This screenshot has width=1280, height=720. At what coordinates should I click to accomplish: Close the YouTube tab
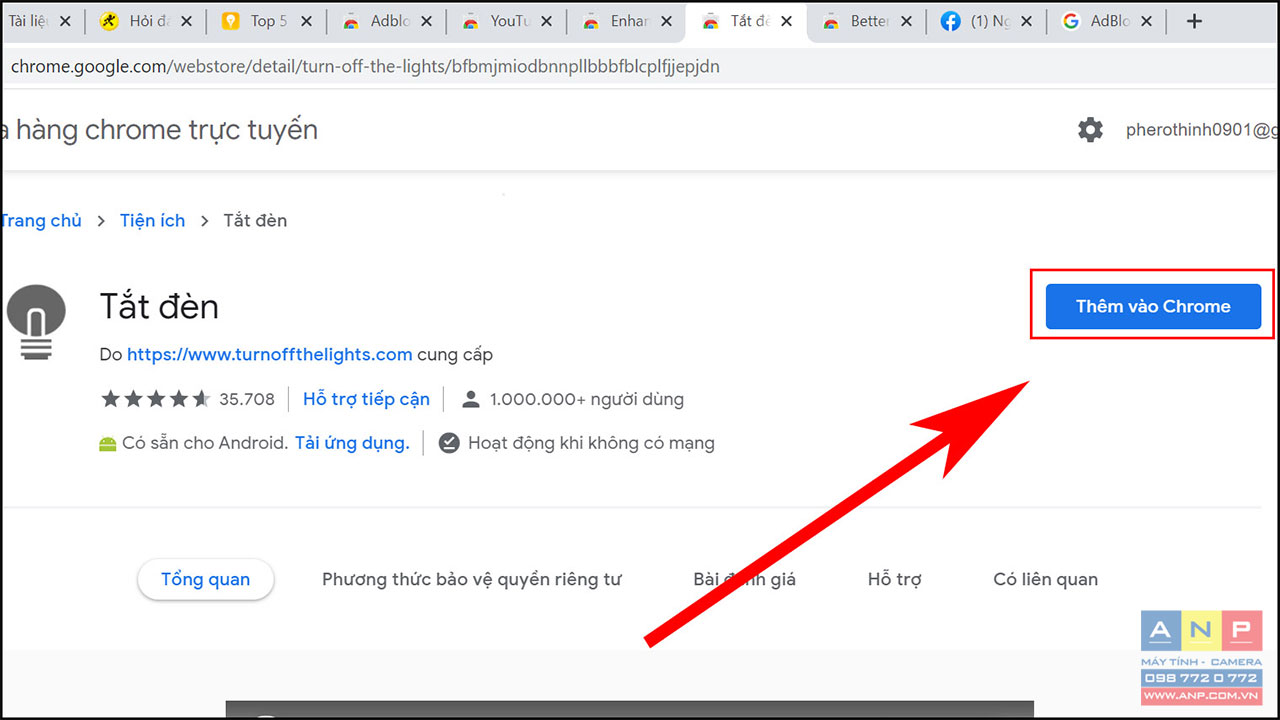click(546, 21)
